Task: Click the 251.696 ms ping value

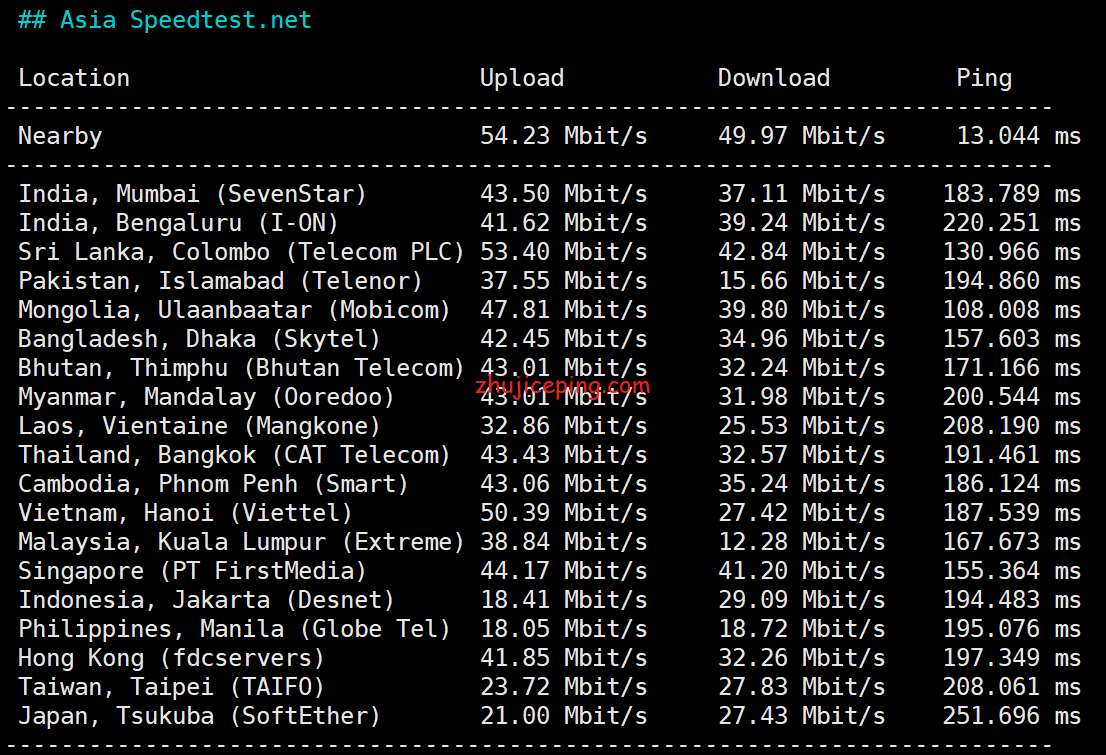Action: click(1012, 715)
